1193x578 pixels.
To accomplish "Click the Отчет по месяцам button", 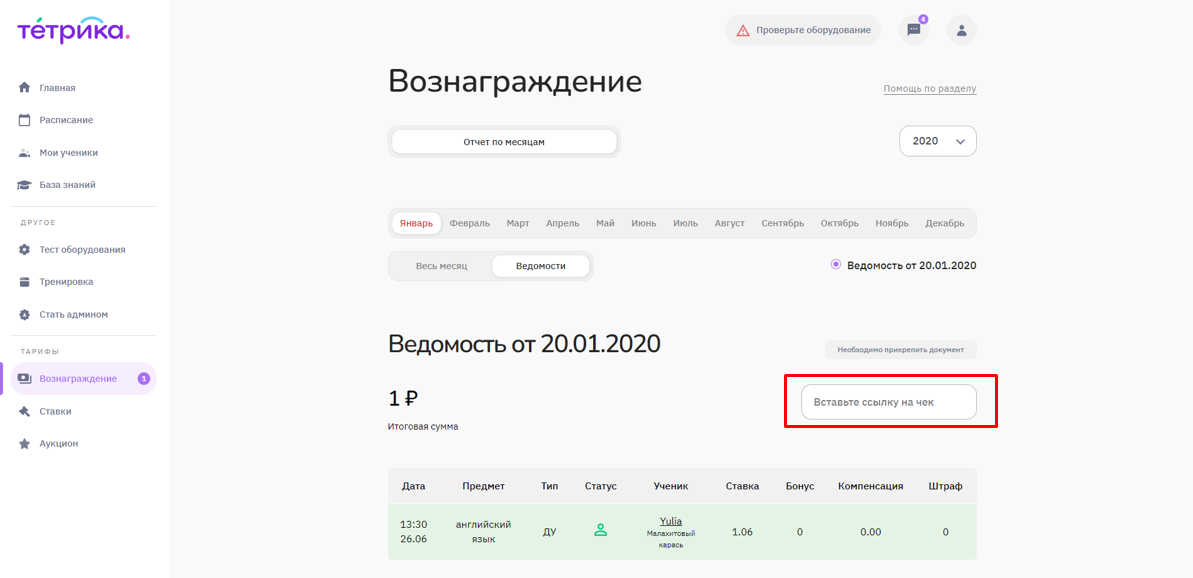I will (504, 141).
